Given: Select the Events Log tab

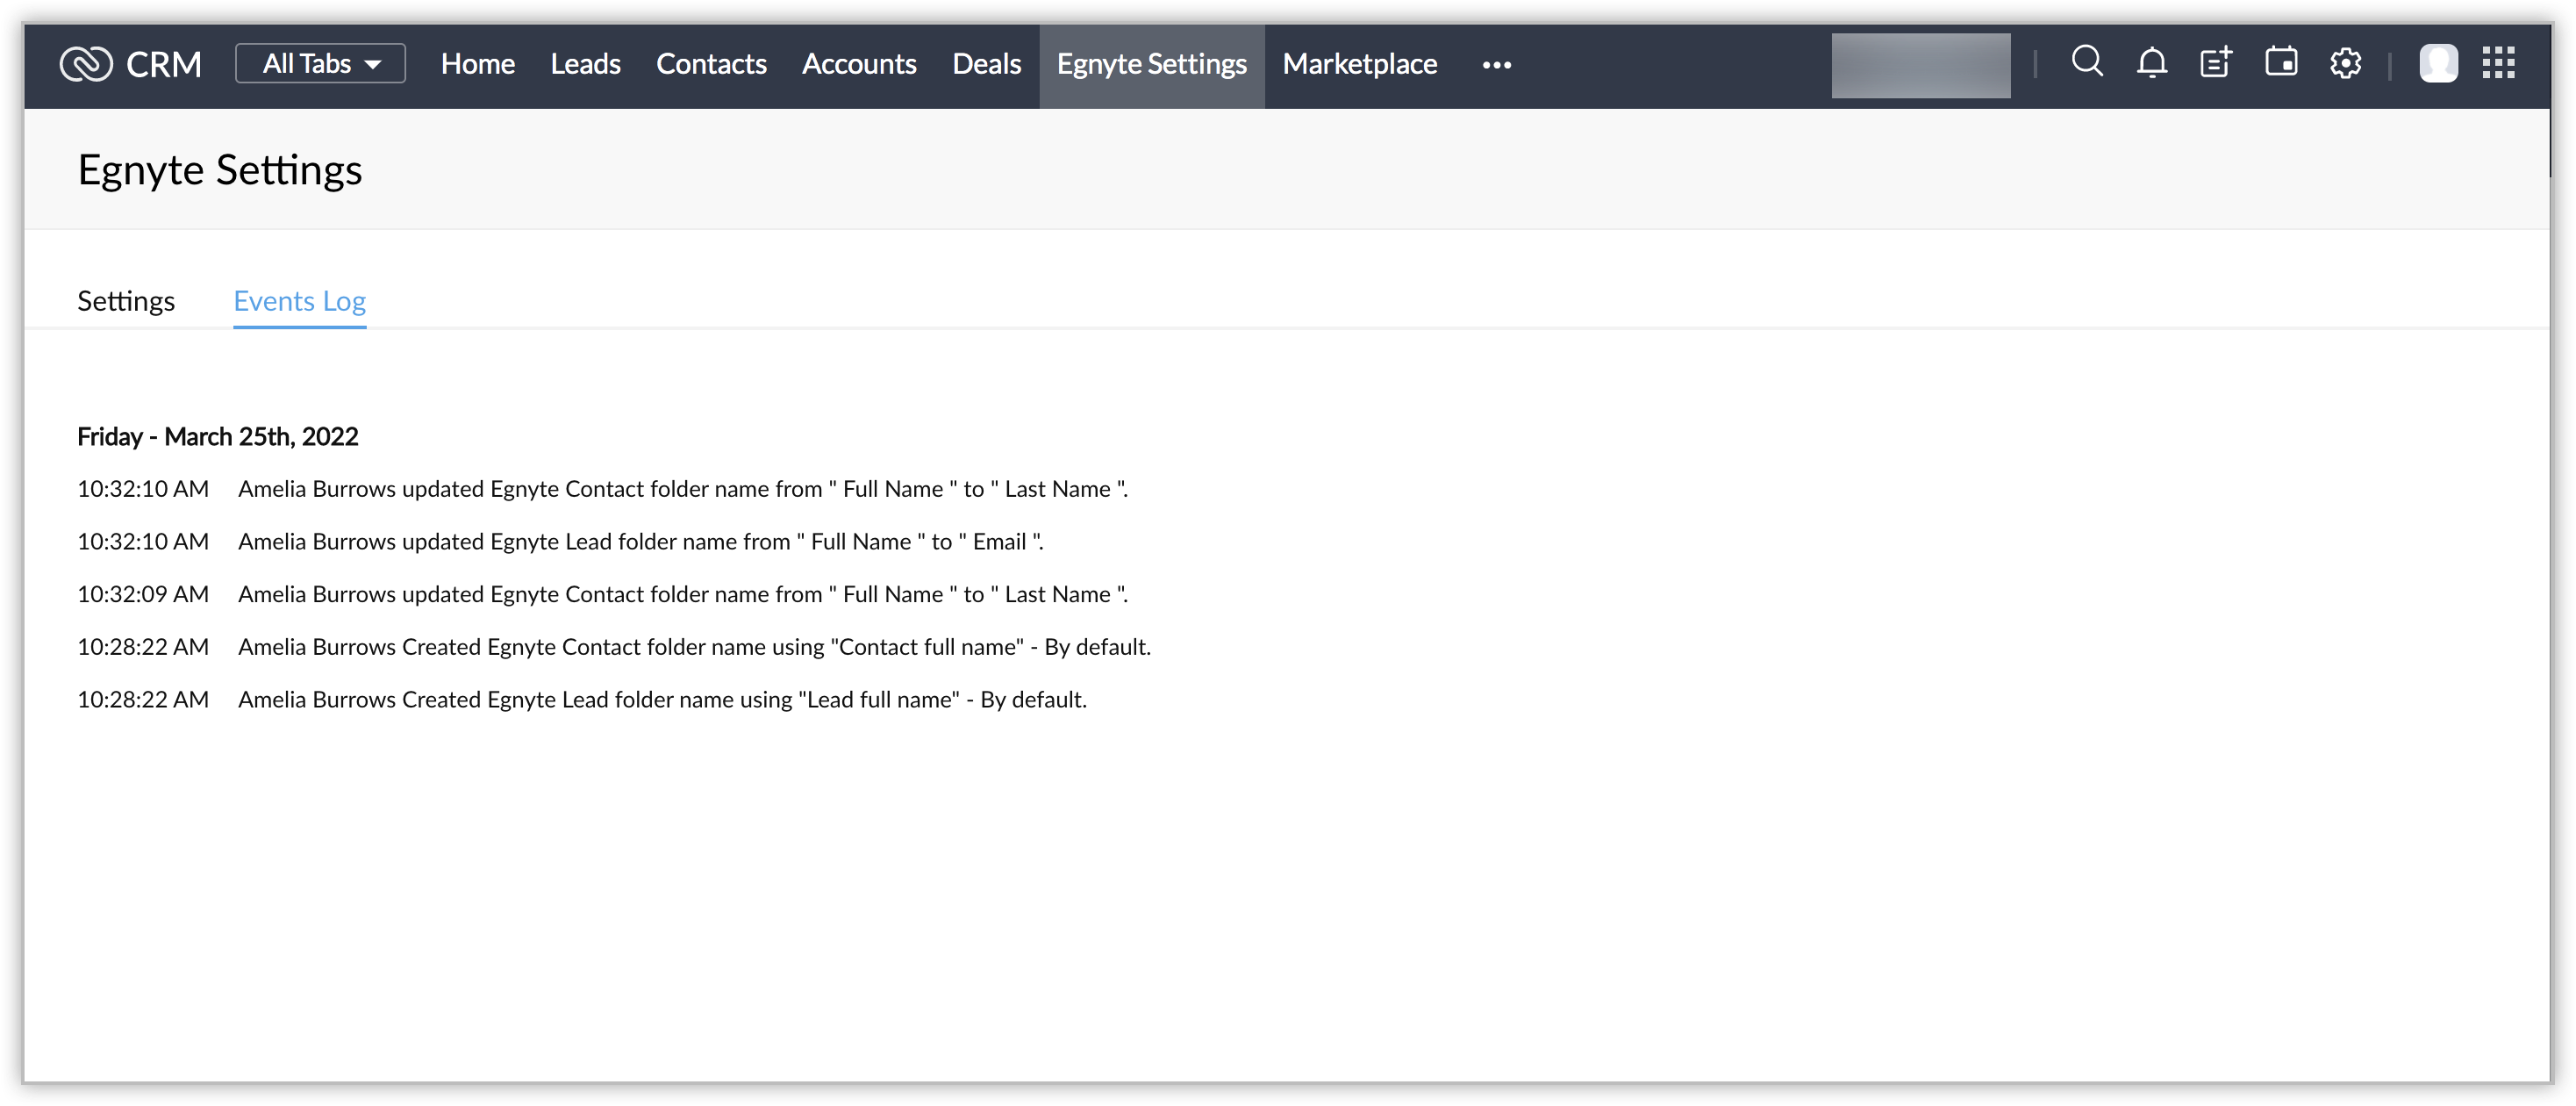Looking at the screenshot, I should pos(299,301).
